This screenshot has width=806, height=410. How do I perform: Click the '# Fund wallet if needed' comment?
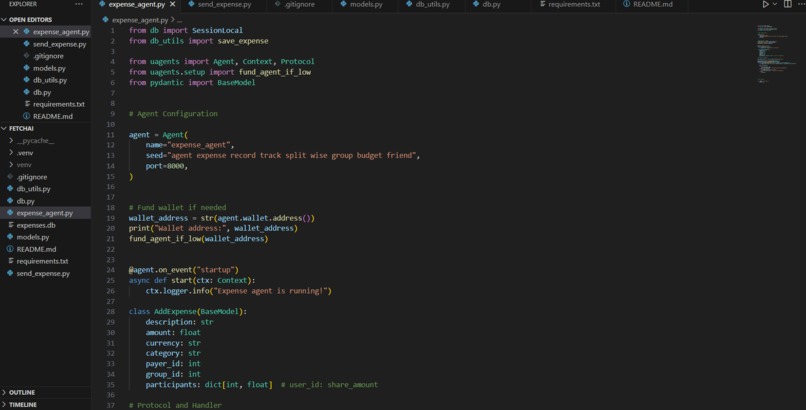tap(177, 208)
